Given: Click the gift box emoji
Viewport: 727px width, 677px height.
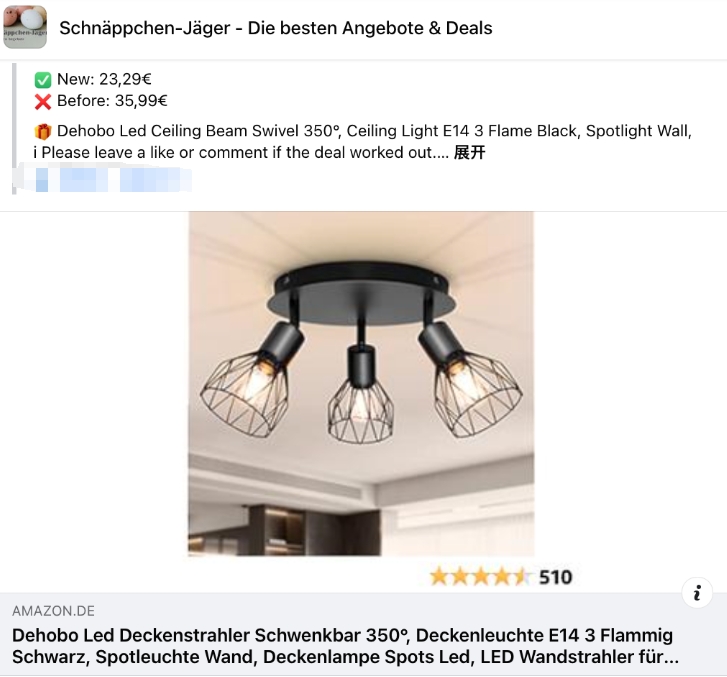Looking at the screenshot, I should coord(43,132).
